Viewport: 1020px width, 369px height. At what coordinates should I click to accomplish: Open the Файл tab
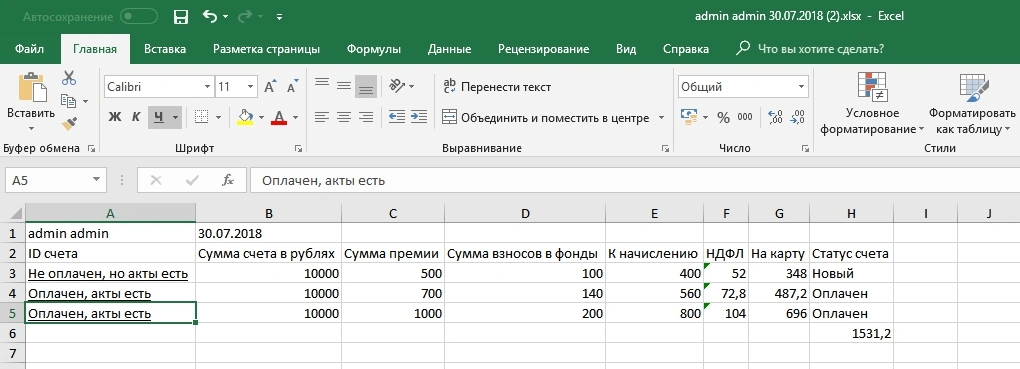29,49
